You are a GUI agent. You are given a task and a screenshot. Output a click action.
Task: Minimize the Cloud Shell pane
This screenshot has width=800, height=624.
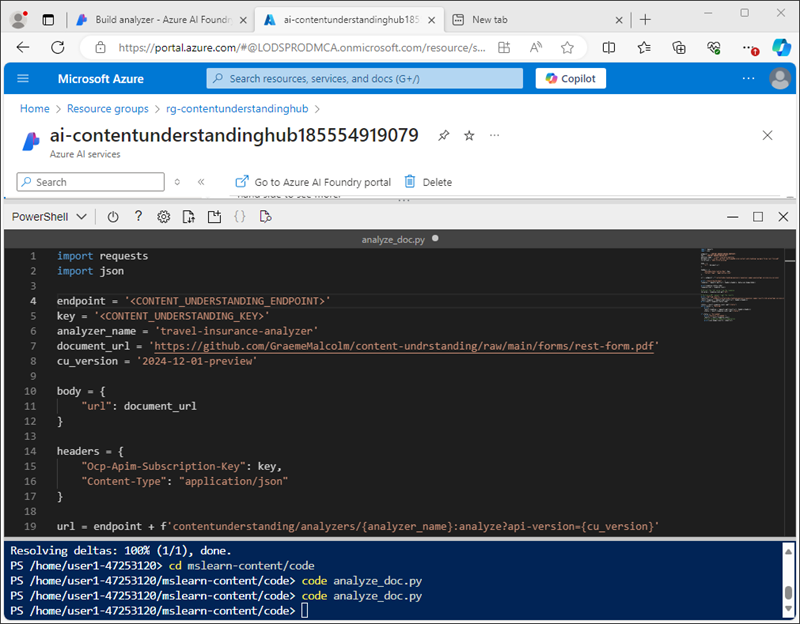tap(733, 217)
